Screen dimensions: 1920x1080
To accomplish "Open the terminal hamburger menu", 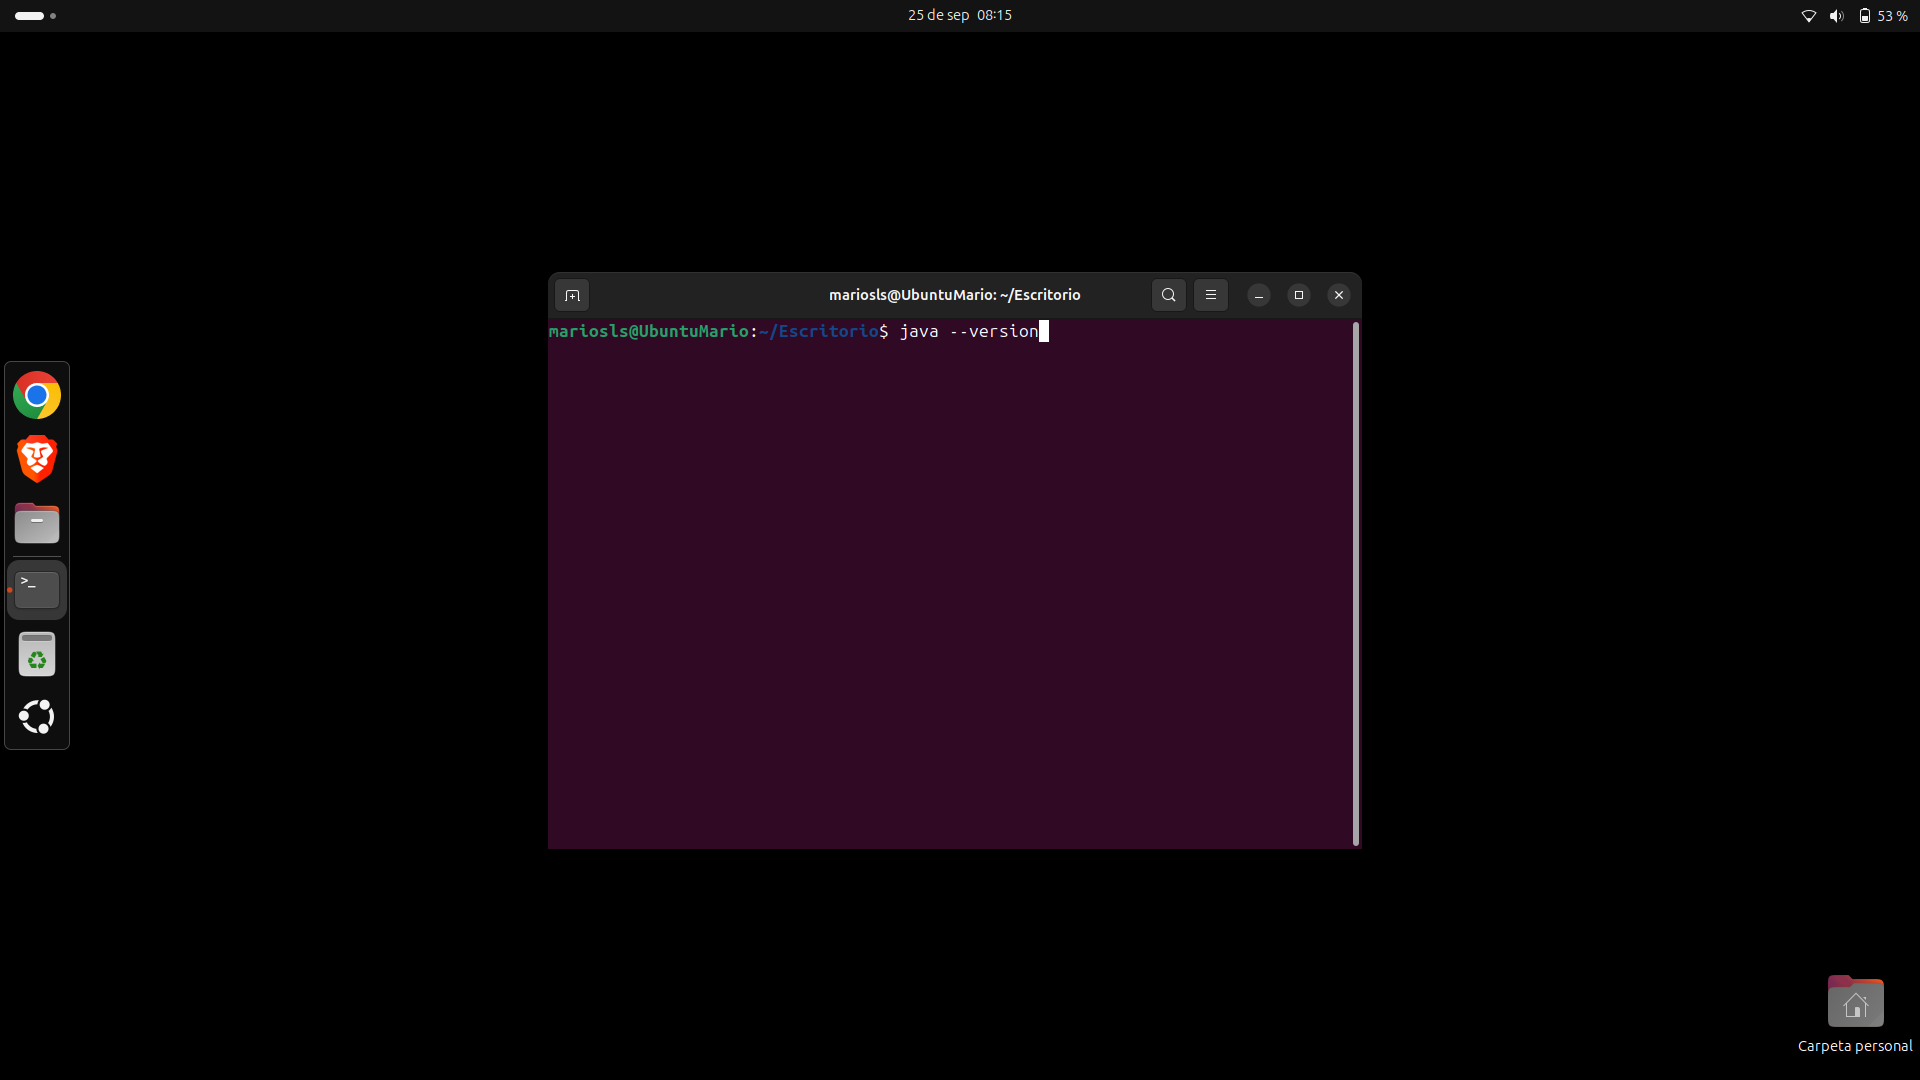I will pyautogui.click(x=1210, y=295).
